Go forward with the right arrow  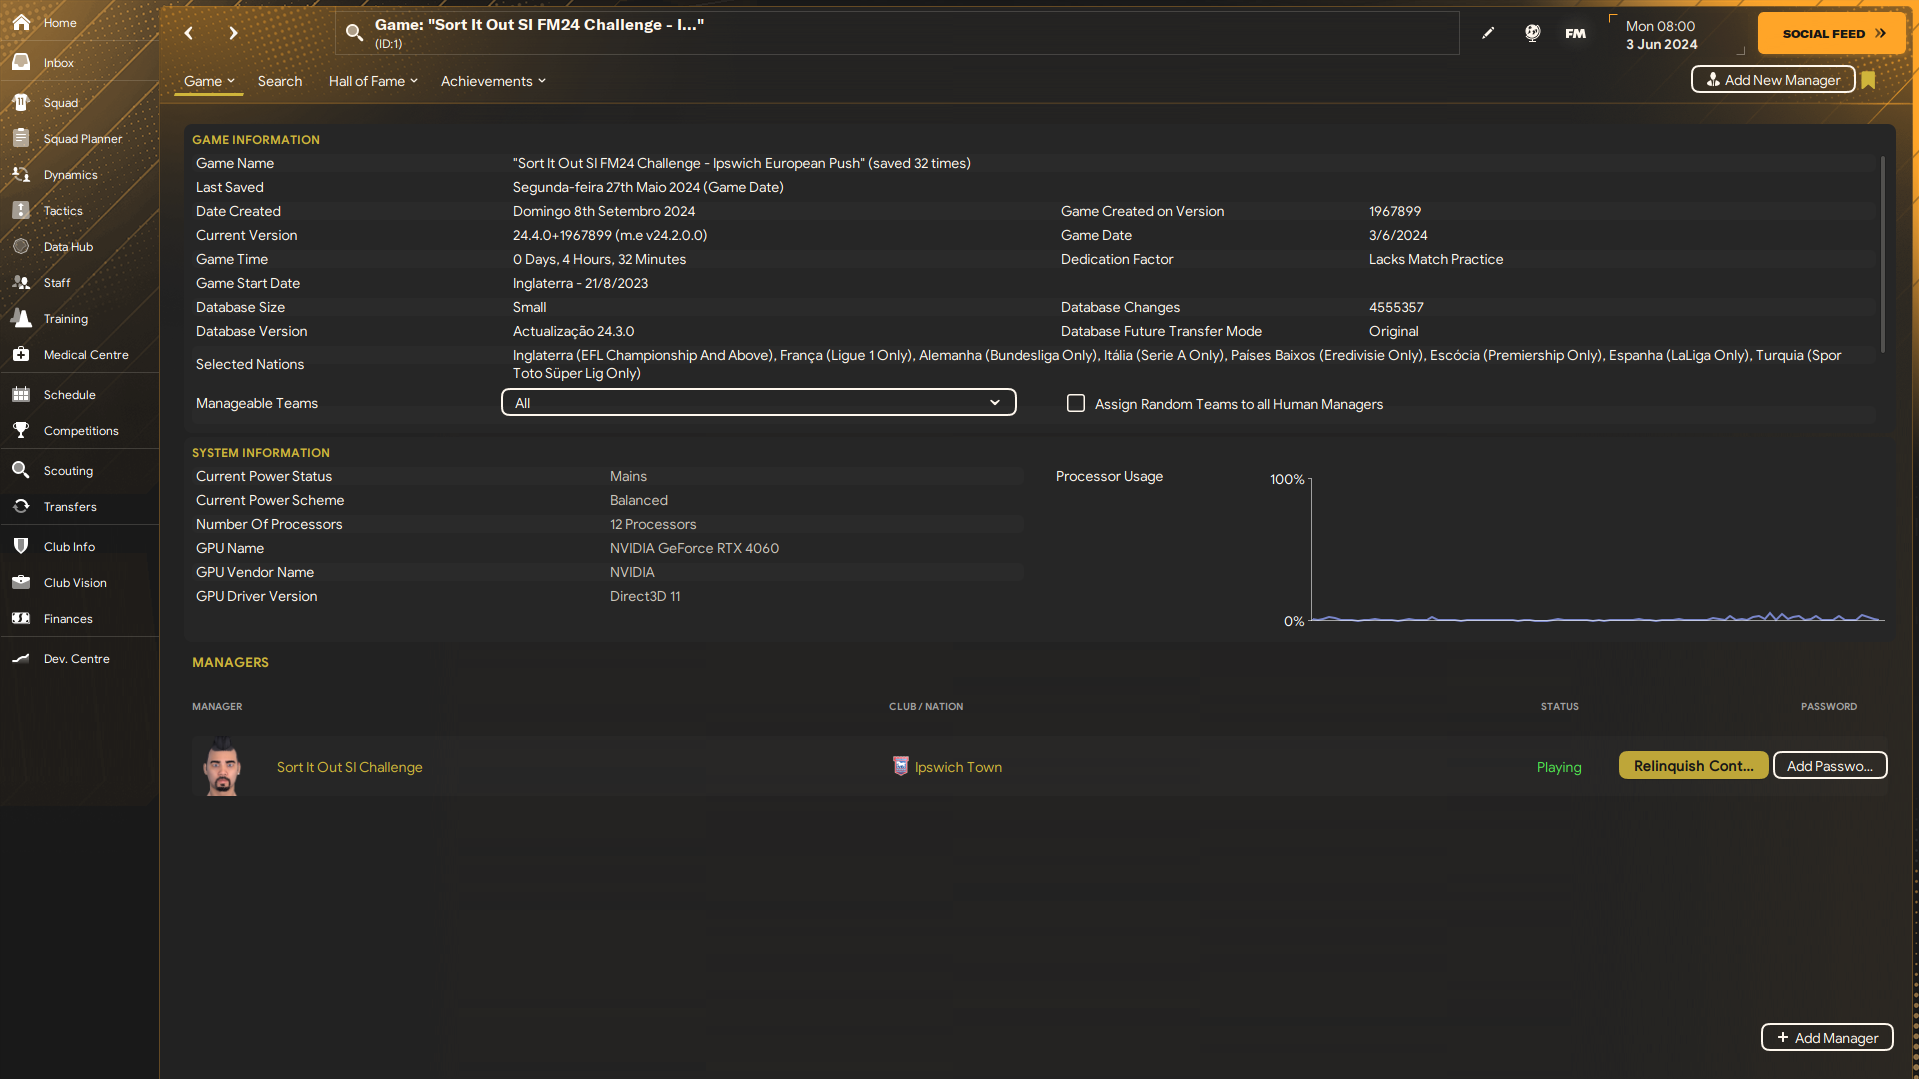coord(233,33)
